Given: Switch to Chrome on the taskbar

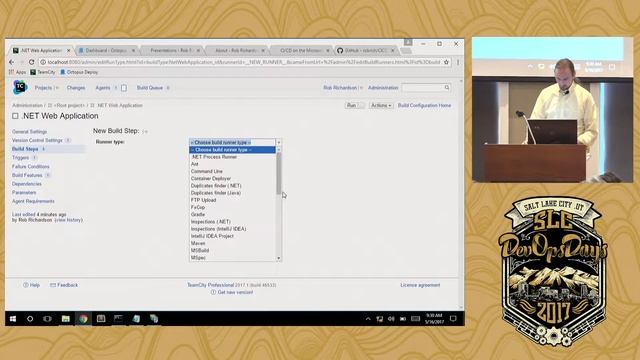Looking at the screenshot, I should point(83,319).
